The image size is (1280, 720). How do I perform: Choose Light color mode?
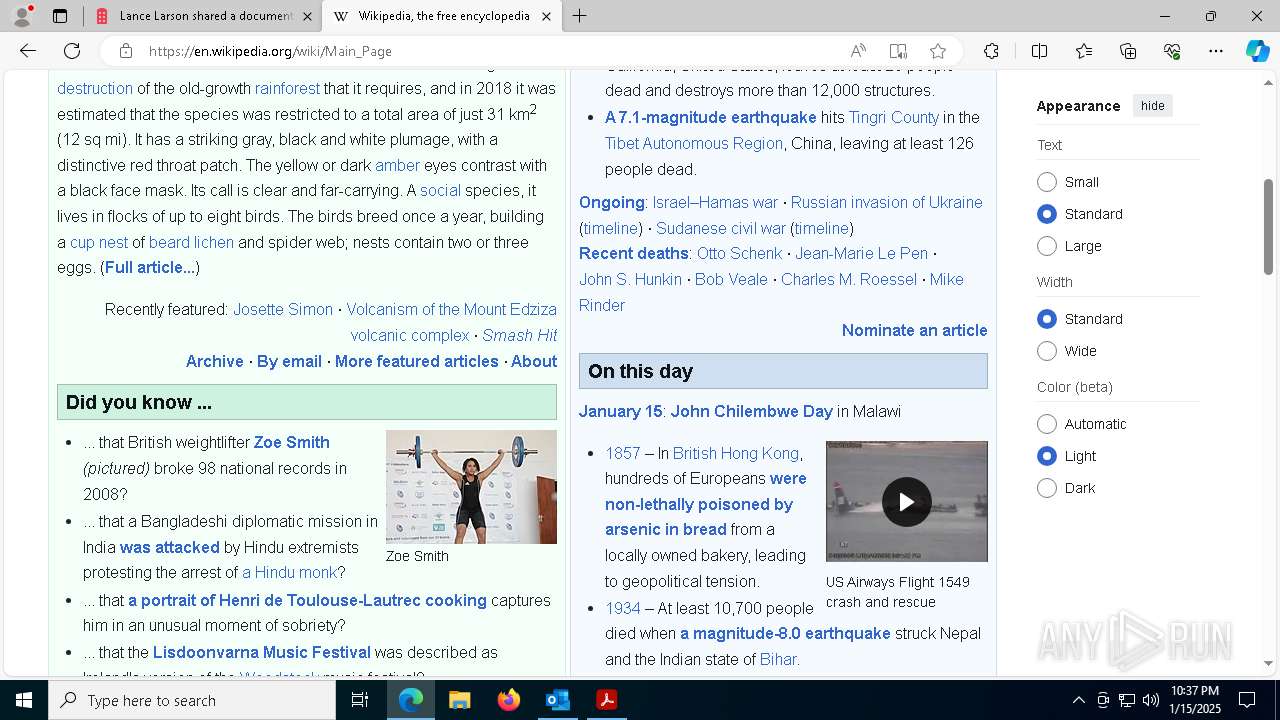point(1047,456)
